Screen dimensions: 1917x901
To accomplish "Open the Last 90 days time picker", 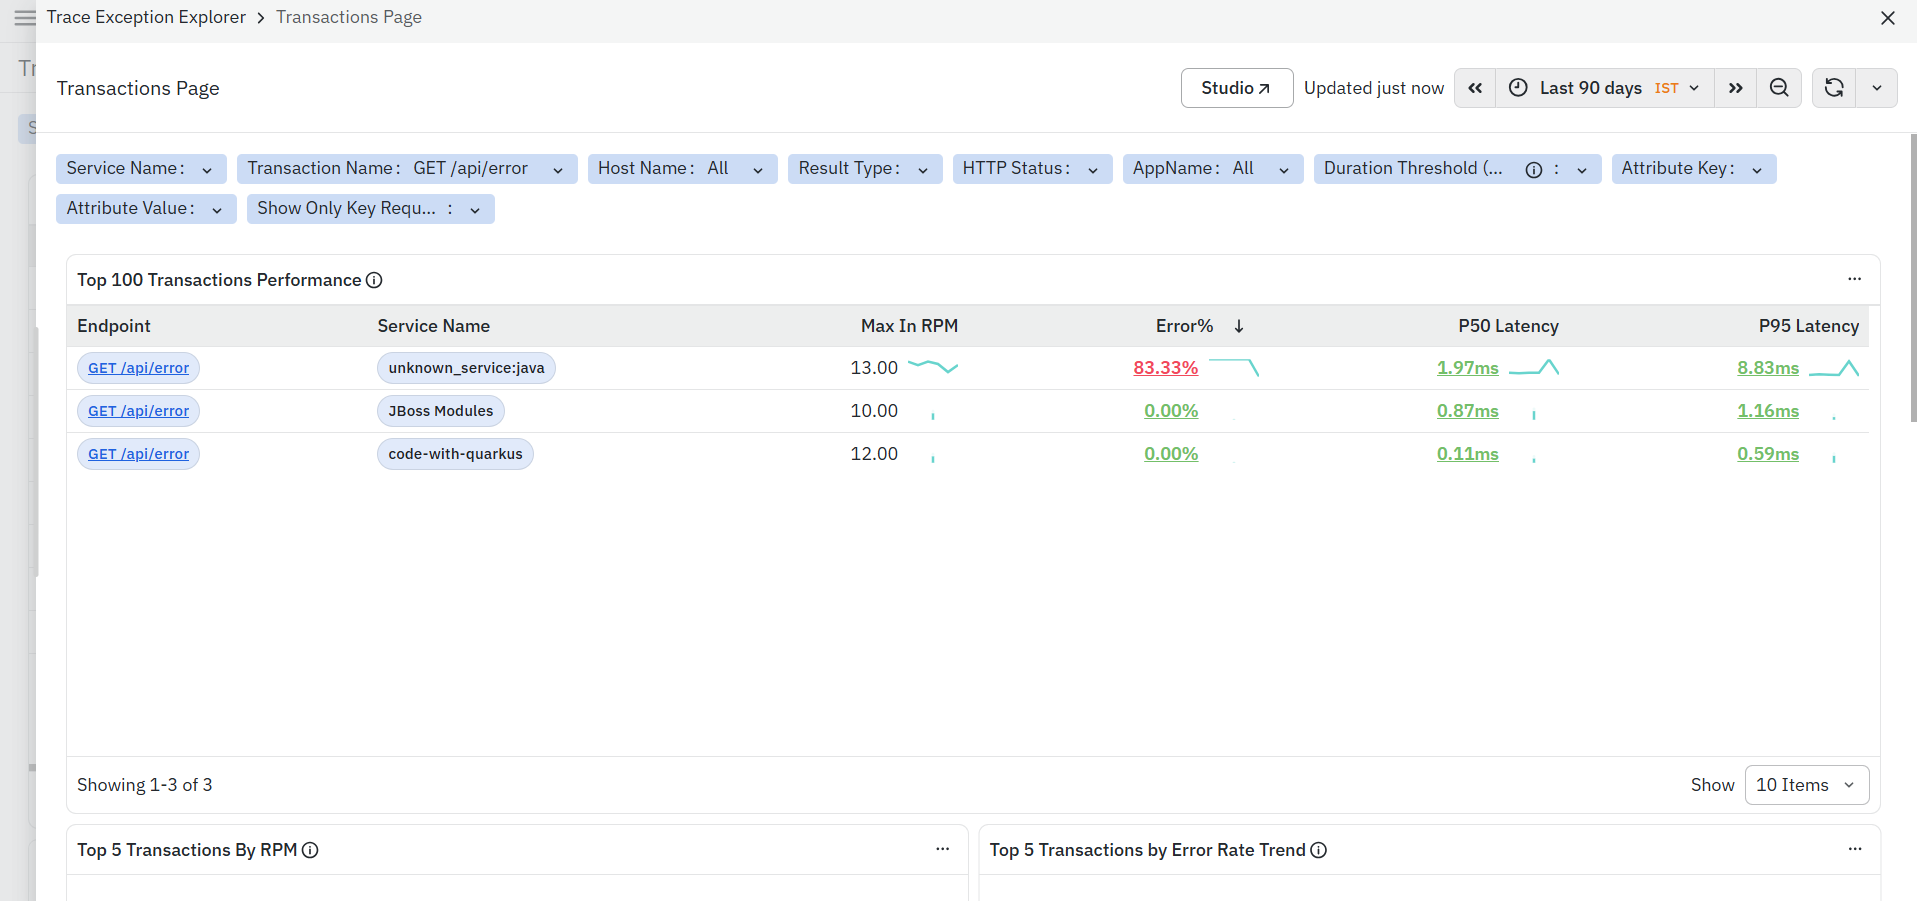I will coord(1605,88).
